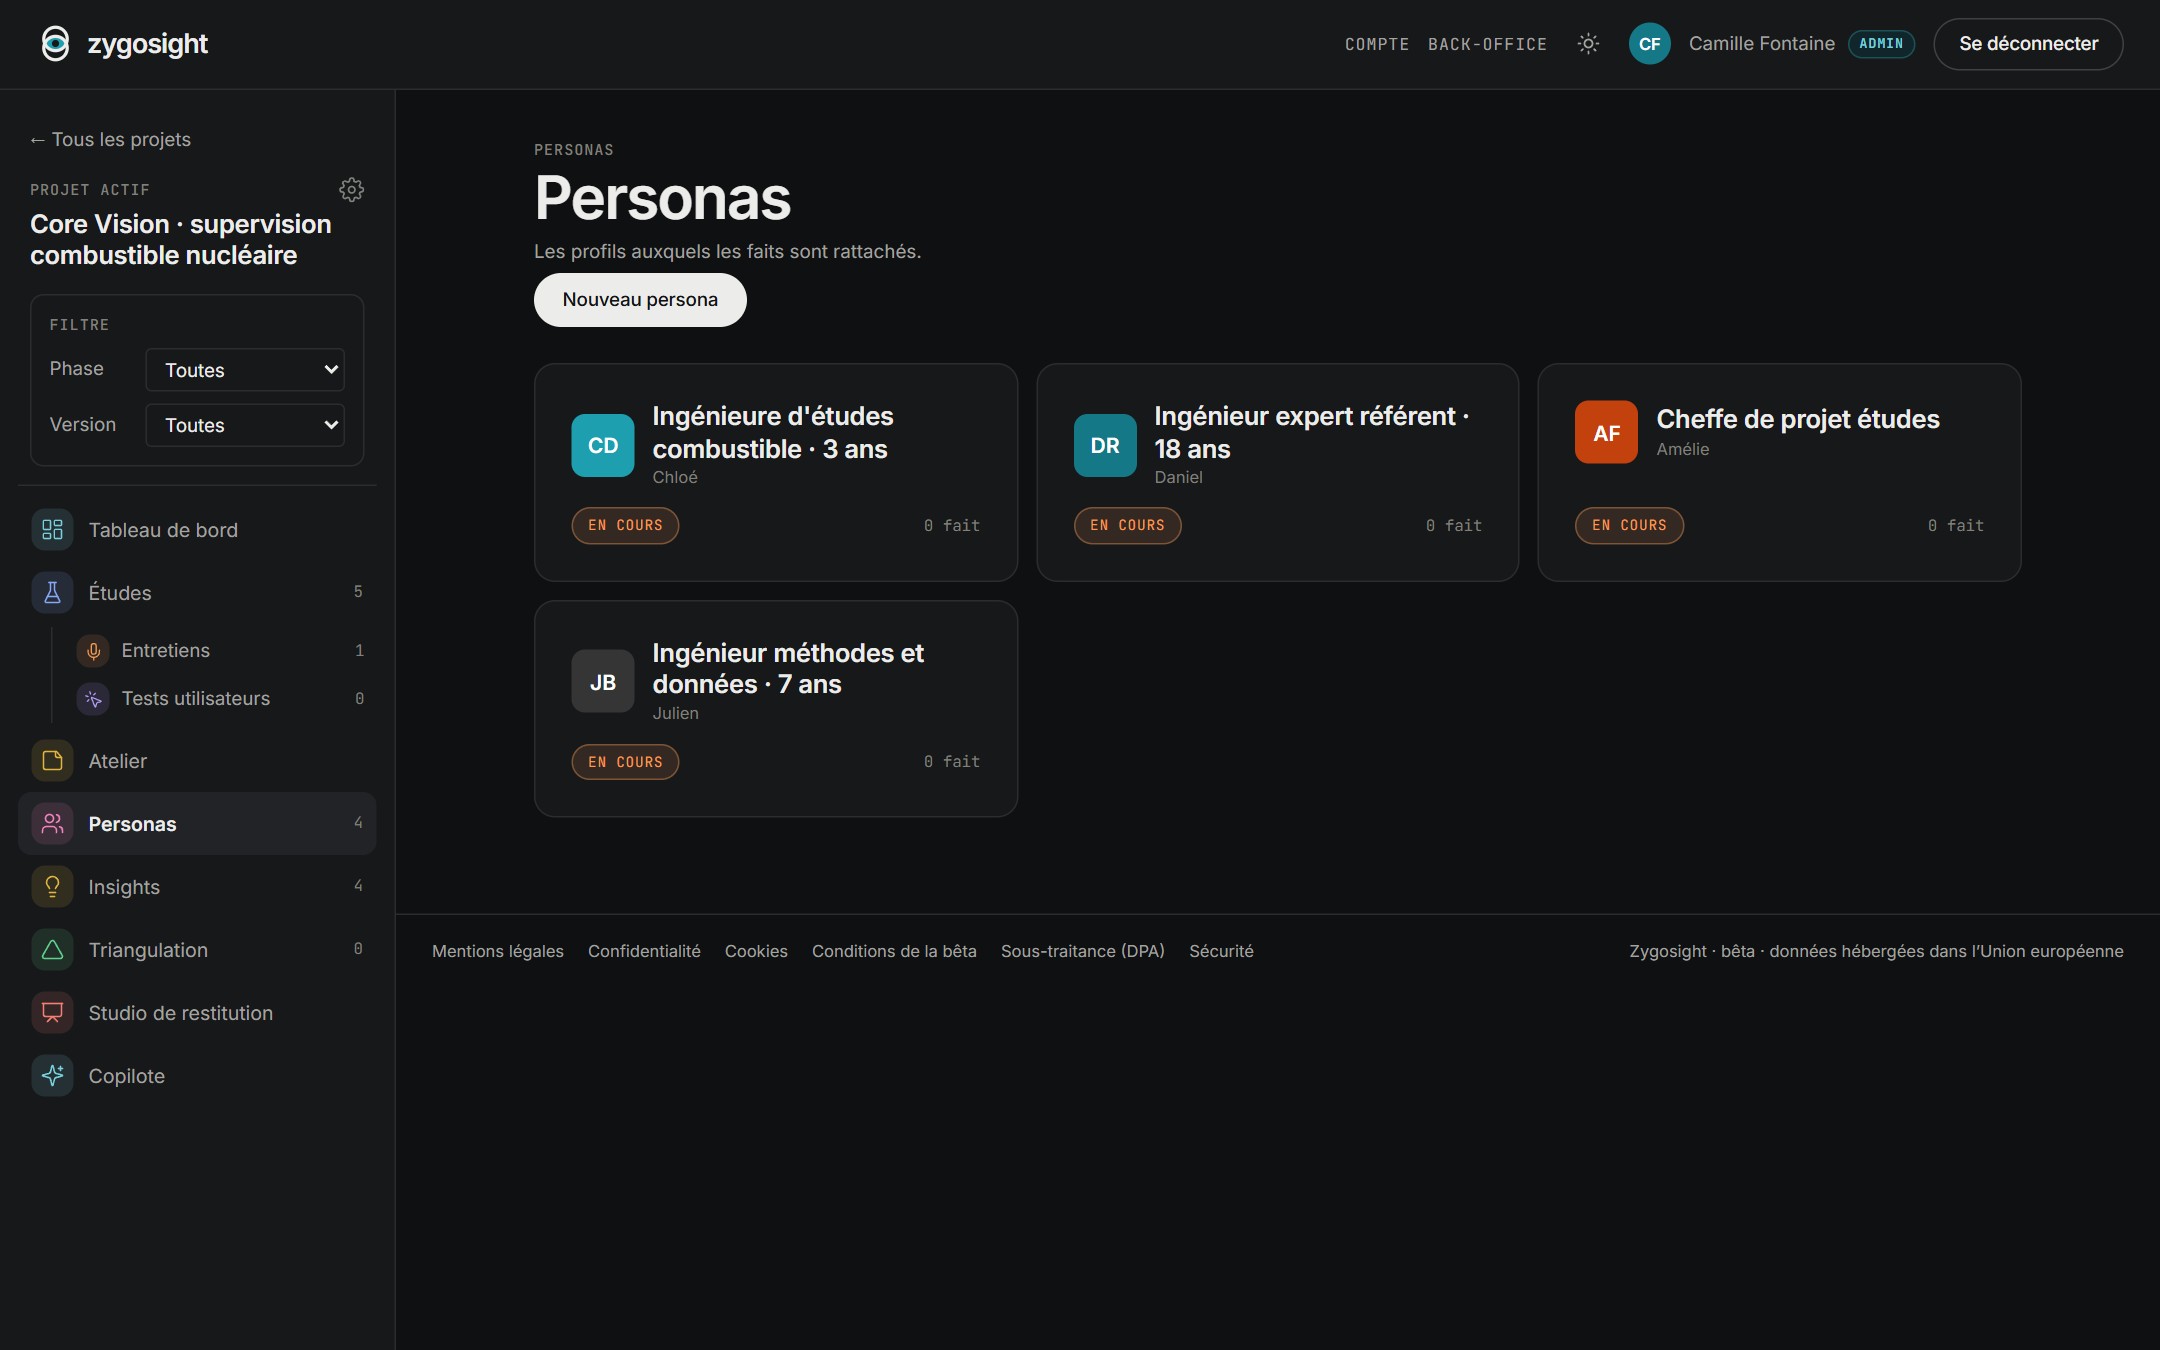
Task: Click the Tableau de bord grid icon
Action: (x=52, y=530)
